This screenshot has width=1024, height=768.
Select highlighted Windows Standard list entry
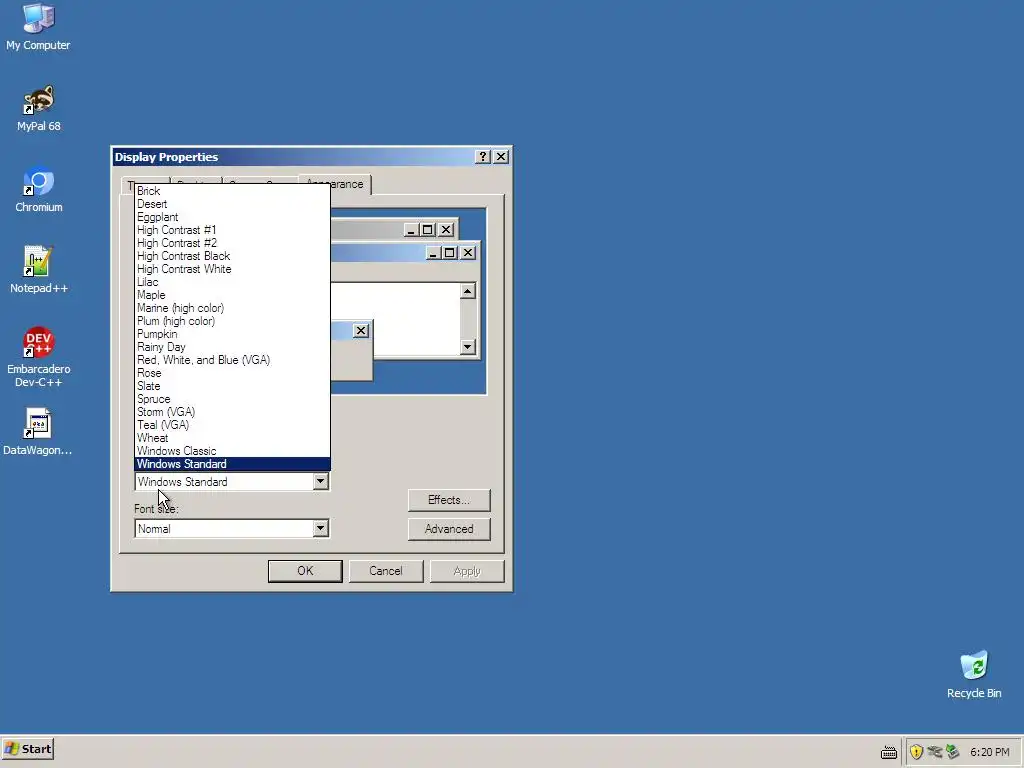pyautogui.click(x=232, y=464)
